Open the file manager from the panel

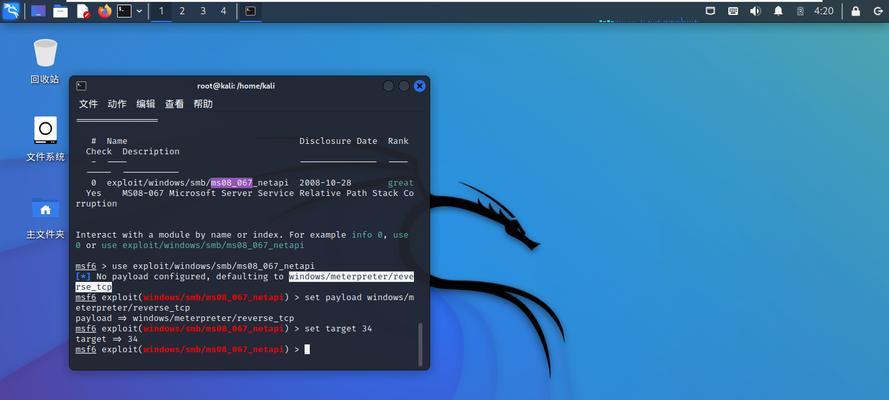tap(61, 11)
